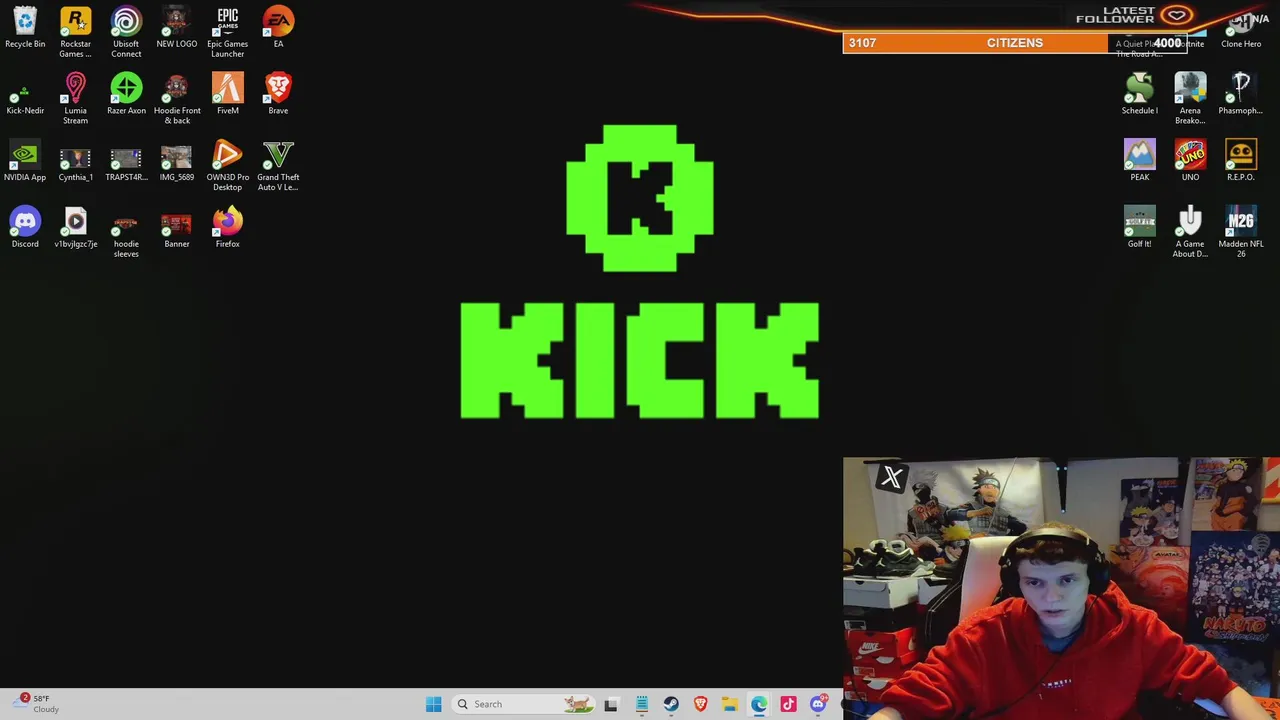Open Epic Games Launcher shortcut
The image size is (1280, 720).
tap(227, 32)
